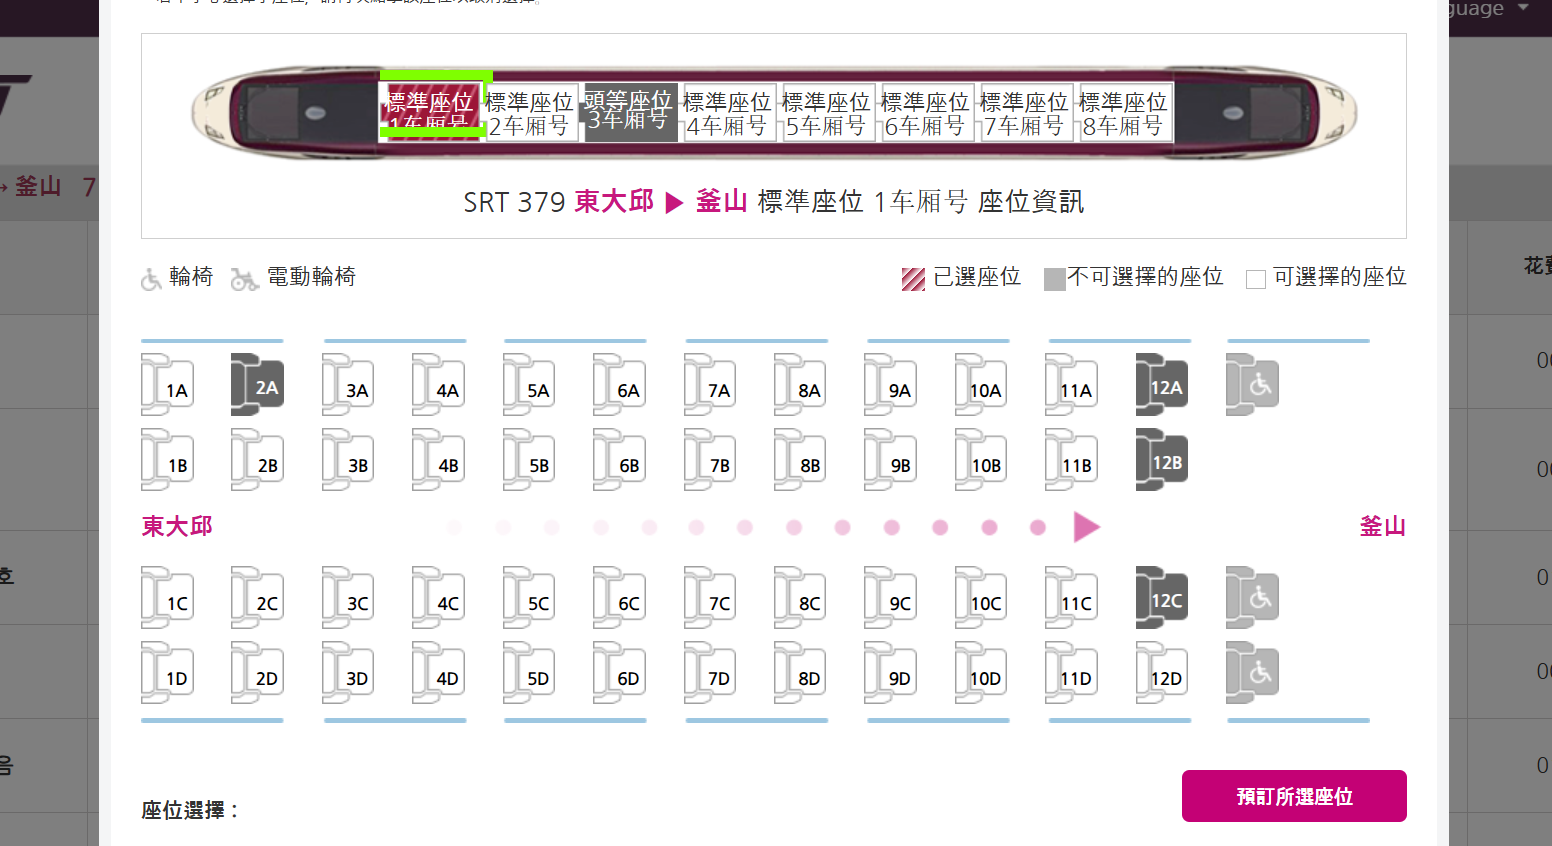This screenshot has height=846, width=1552.
Task: Select seat 11D
Action: coord(1071,673)
